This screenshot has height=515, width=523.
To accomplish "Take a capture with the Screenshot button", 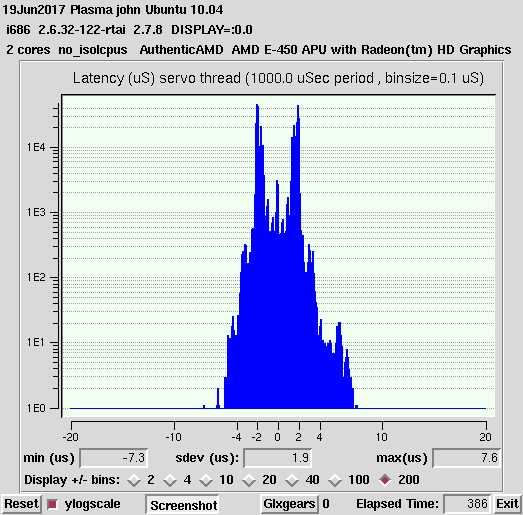I will [183, 505].
